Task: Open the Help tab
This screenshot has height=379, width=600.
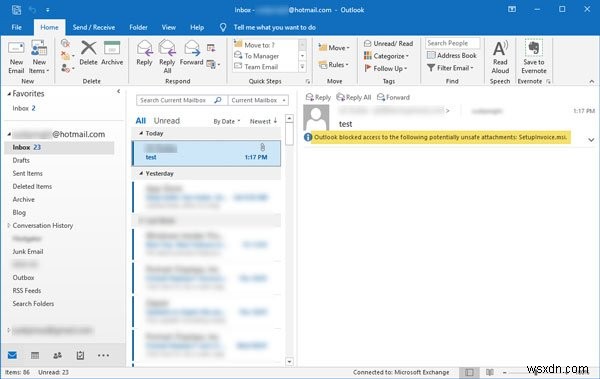Action: click(197, 27)
